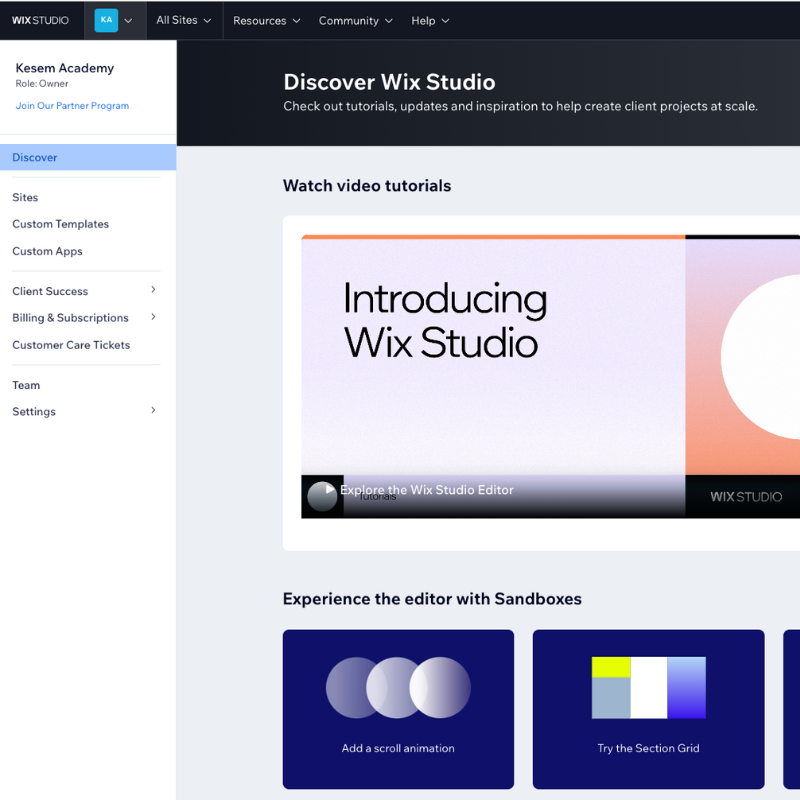This screenshot has width=800, height=800.
Task: Open the All Sites dropdown
Action: click(x=184, y=20)
